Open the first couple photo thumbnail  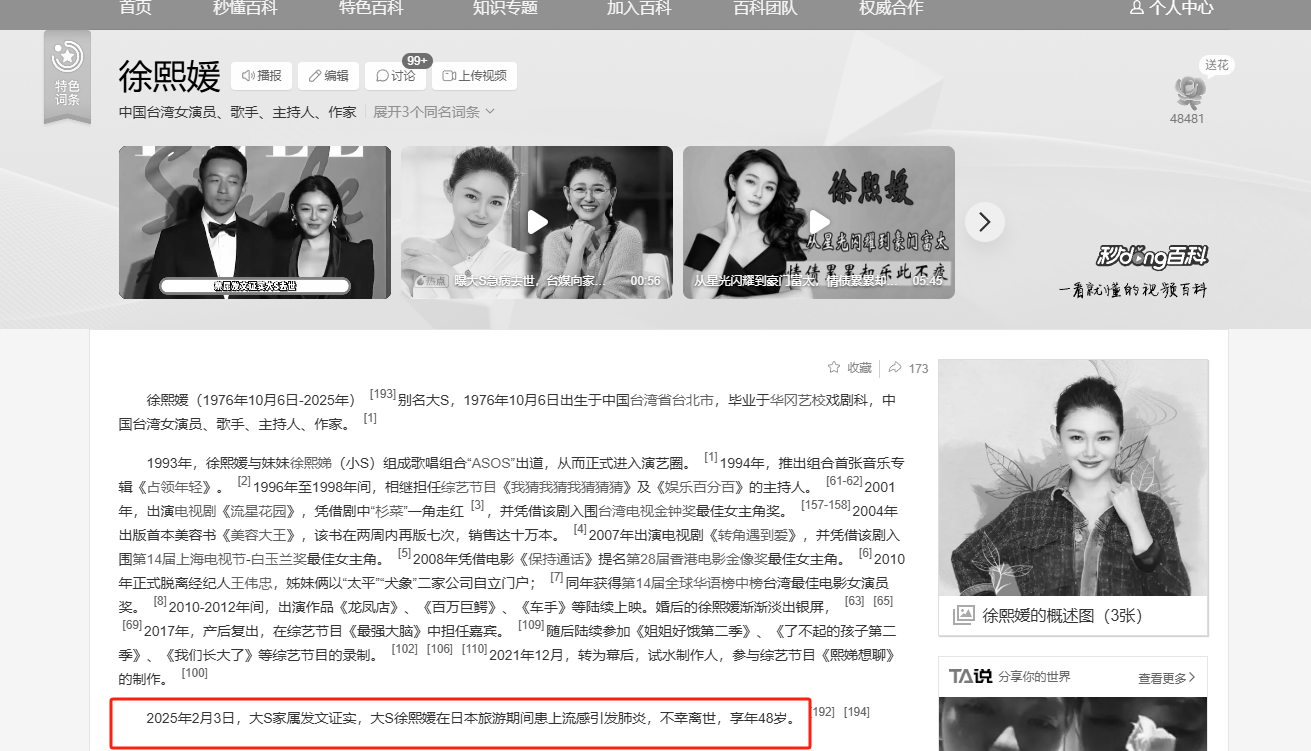(x=255, y=222)
